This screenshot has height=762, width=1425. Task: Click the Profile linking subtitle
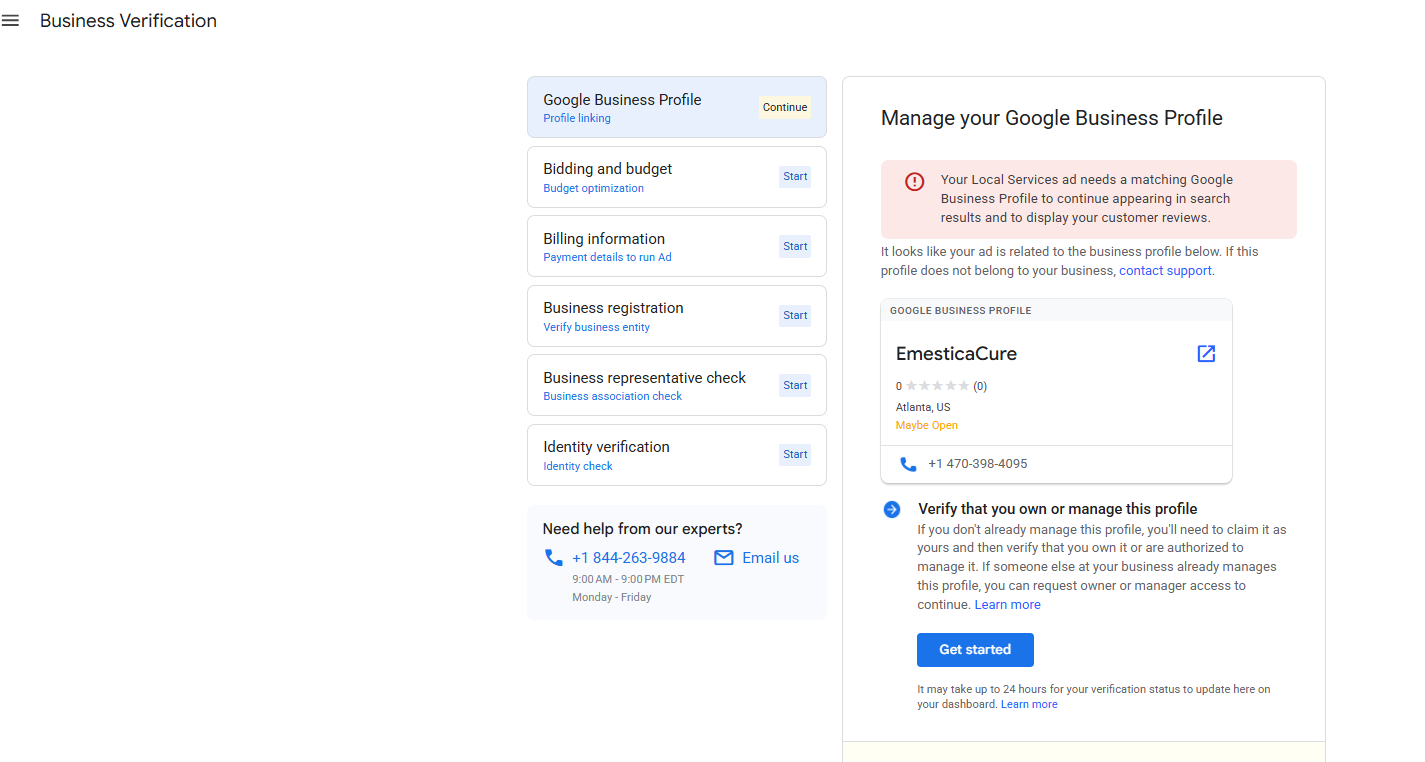pyautogui.click(x=577, y=118)
